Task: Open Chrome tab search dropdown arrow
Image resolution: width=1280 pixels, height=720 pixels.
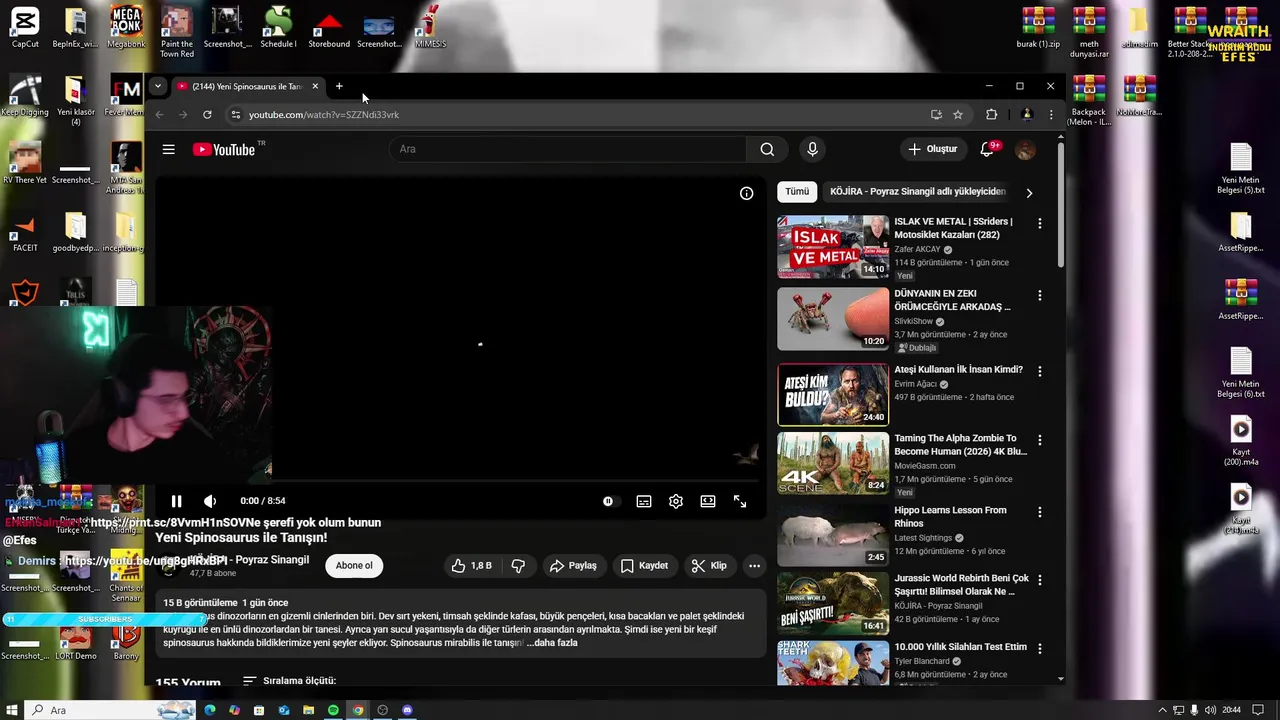Action: pyautogui.click(x=157, y=86)
